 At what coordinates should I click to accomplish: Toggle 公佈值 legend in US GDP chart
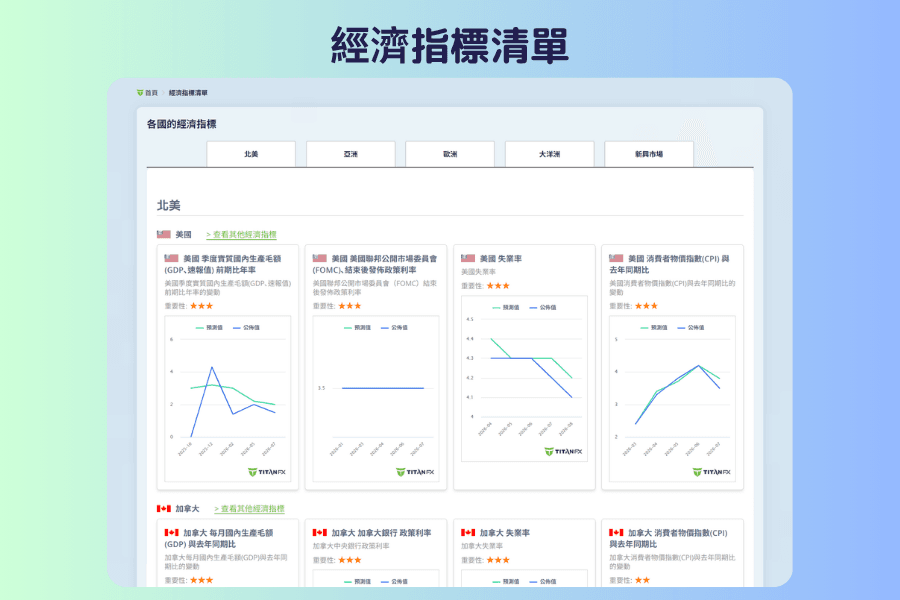tap(246, 328)
